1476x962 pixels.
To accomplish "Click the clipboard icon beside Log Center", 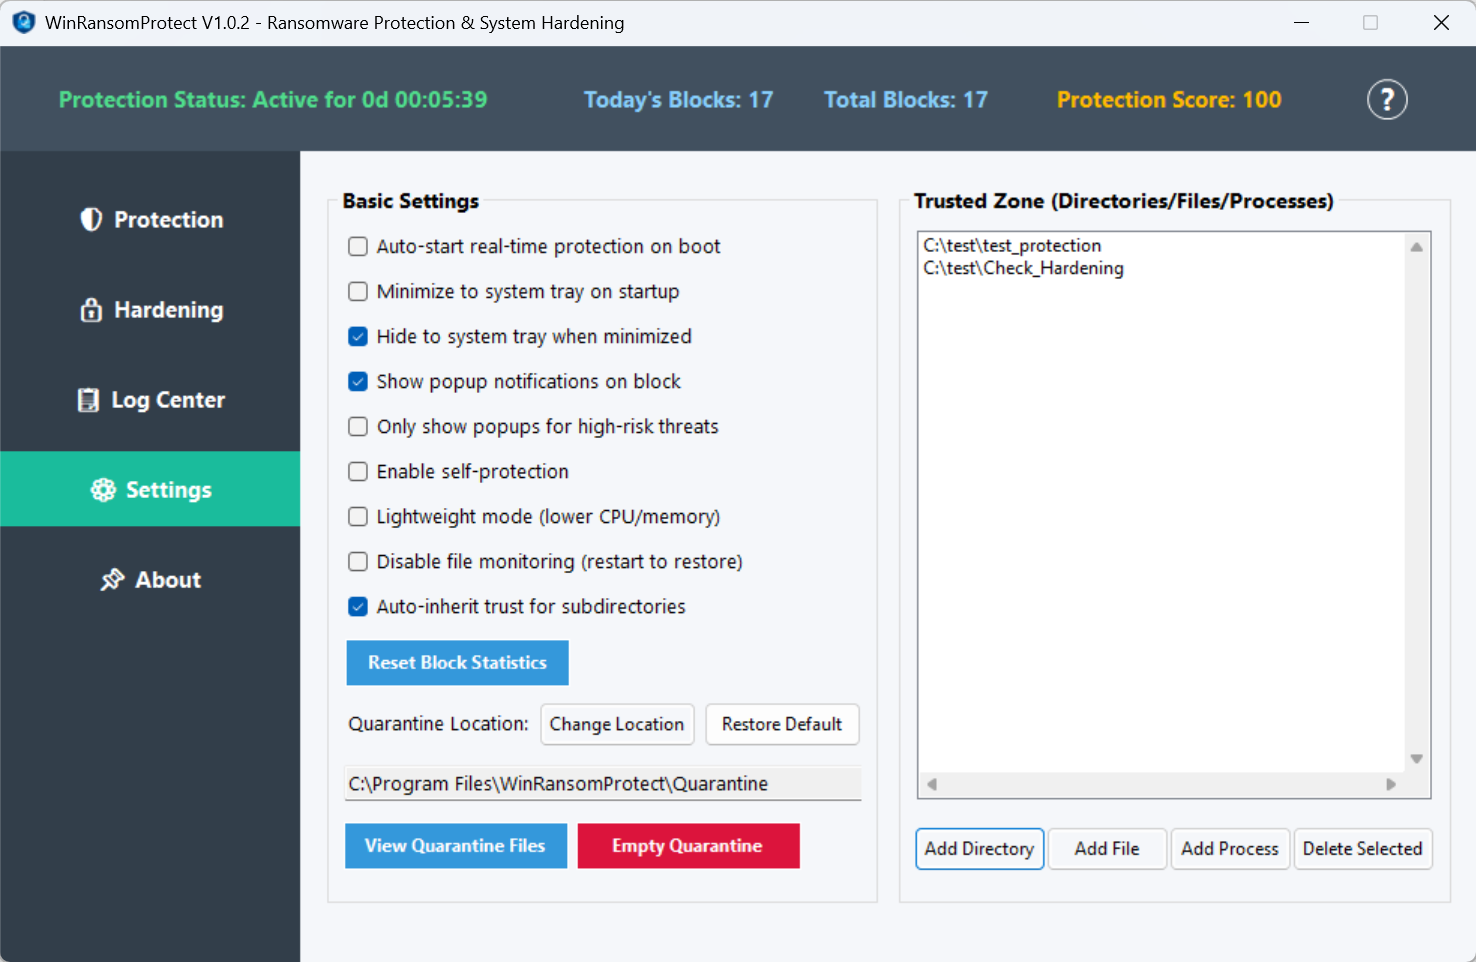I will click(89, 400).
